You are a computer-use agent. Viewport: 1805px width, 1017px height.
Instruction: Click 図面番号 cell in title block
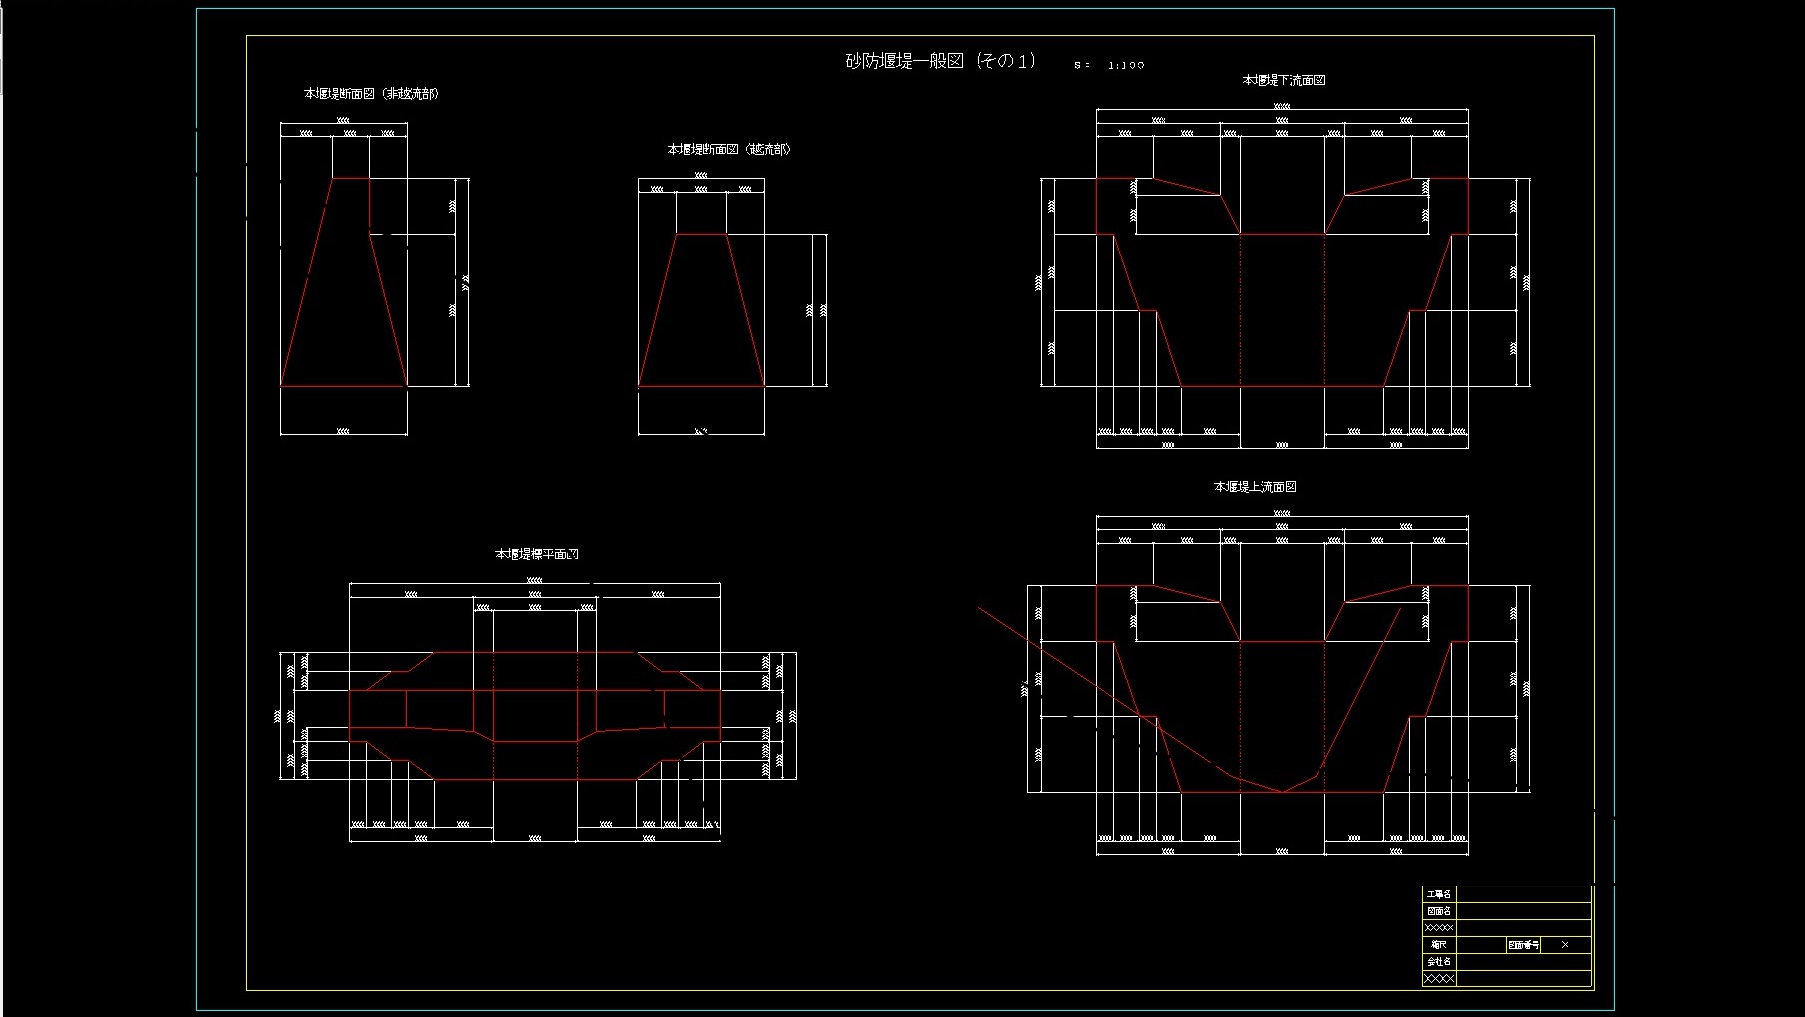tap(1523, 945)
